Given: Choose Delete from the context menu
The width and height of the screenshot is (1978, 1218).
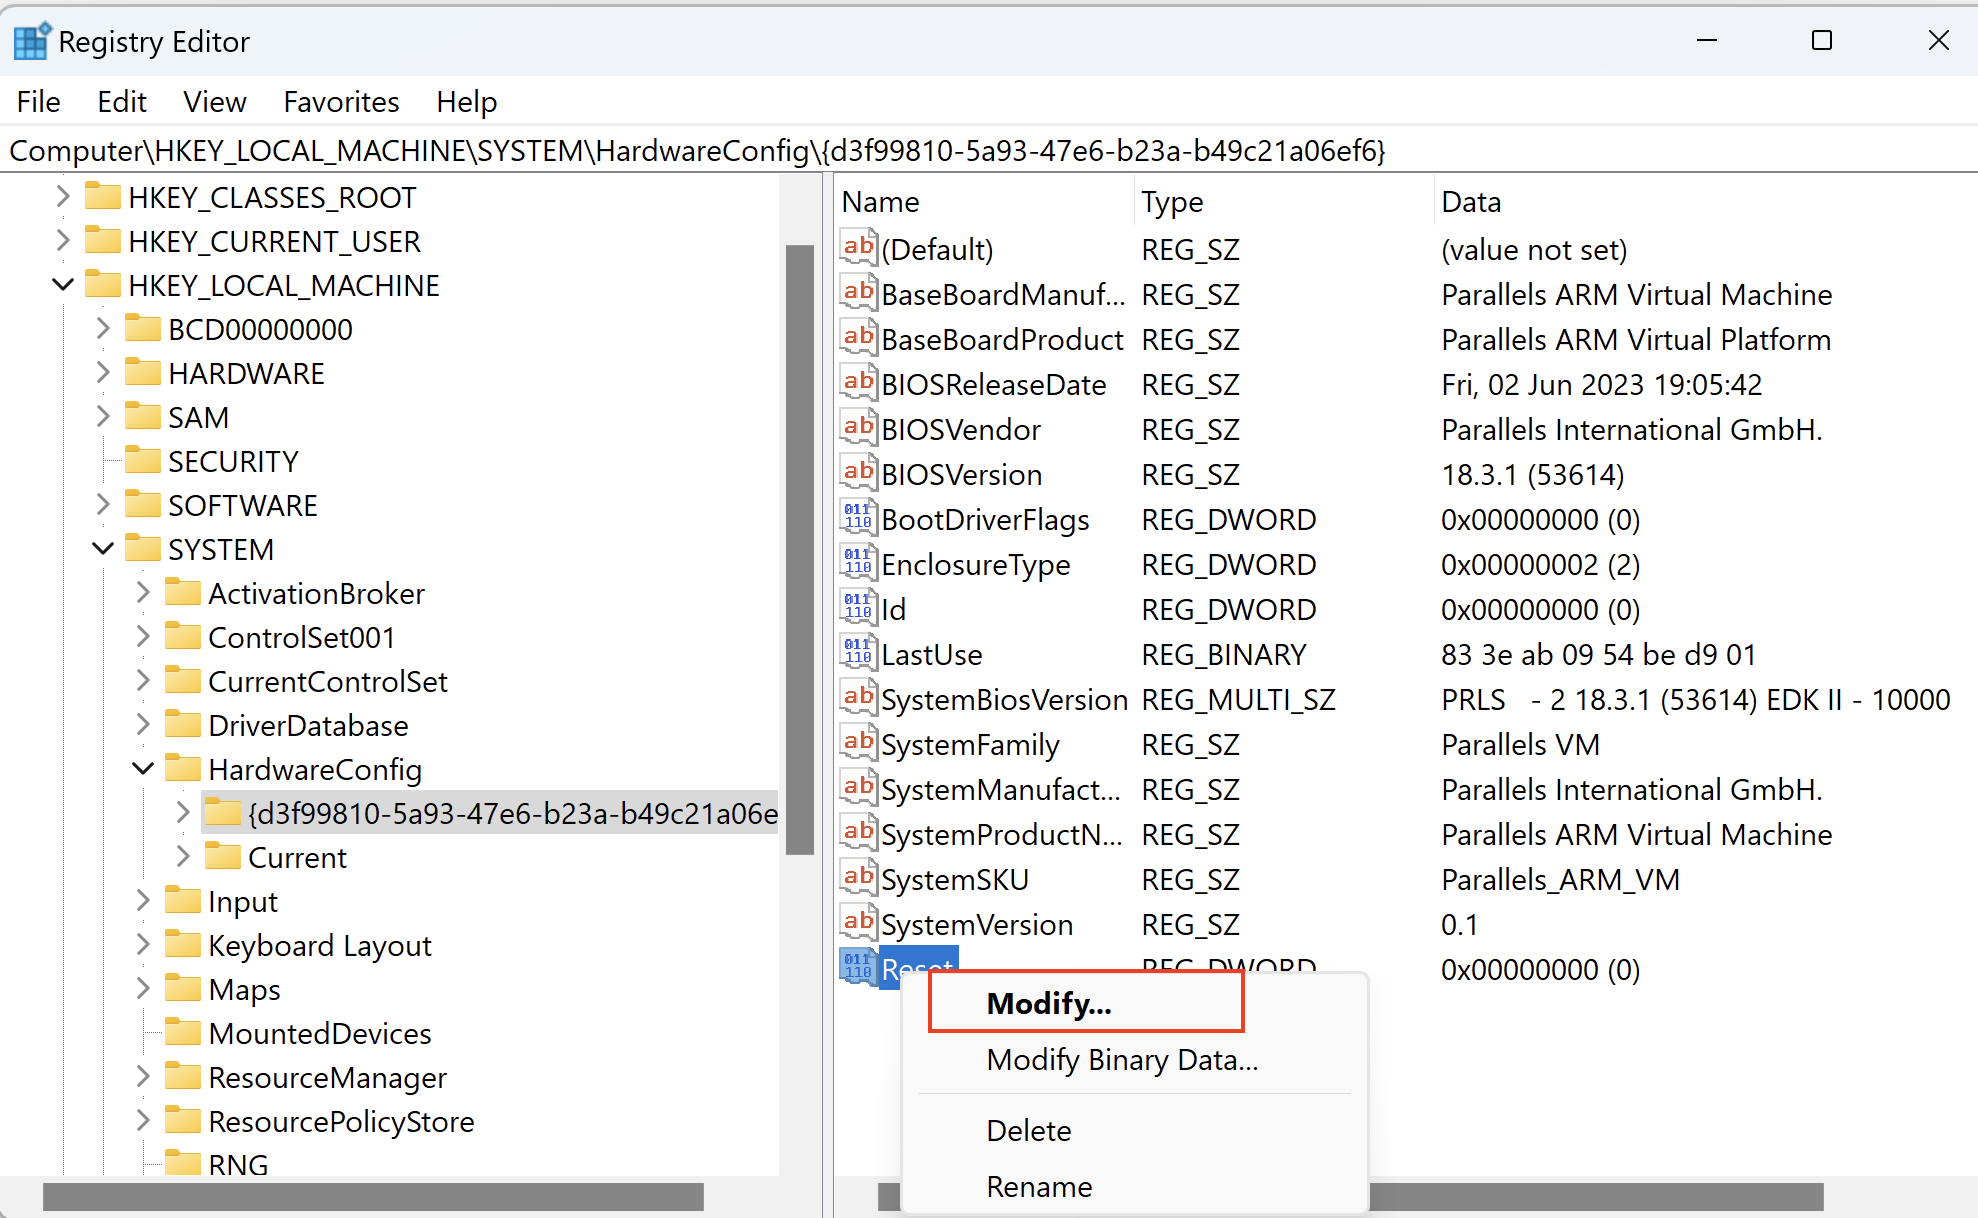Looking at the screenshot, I should 1028,1130.
